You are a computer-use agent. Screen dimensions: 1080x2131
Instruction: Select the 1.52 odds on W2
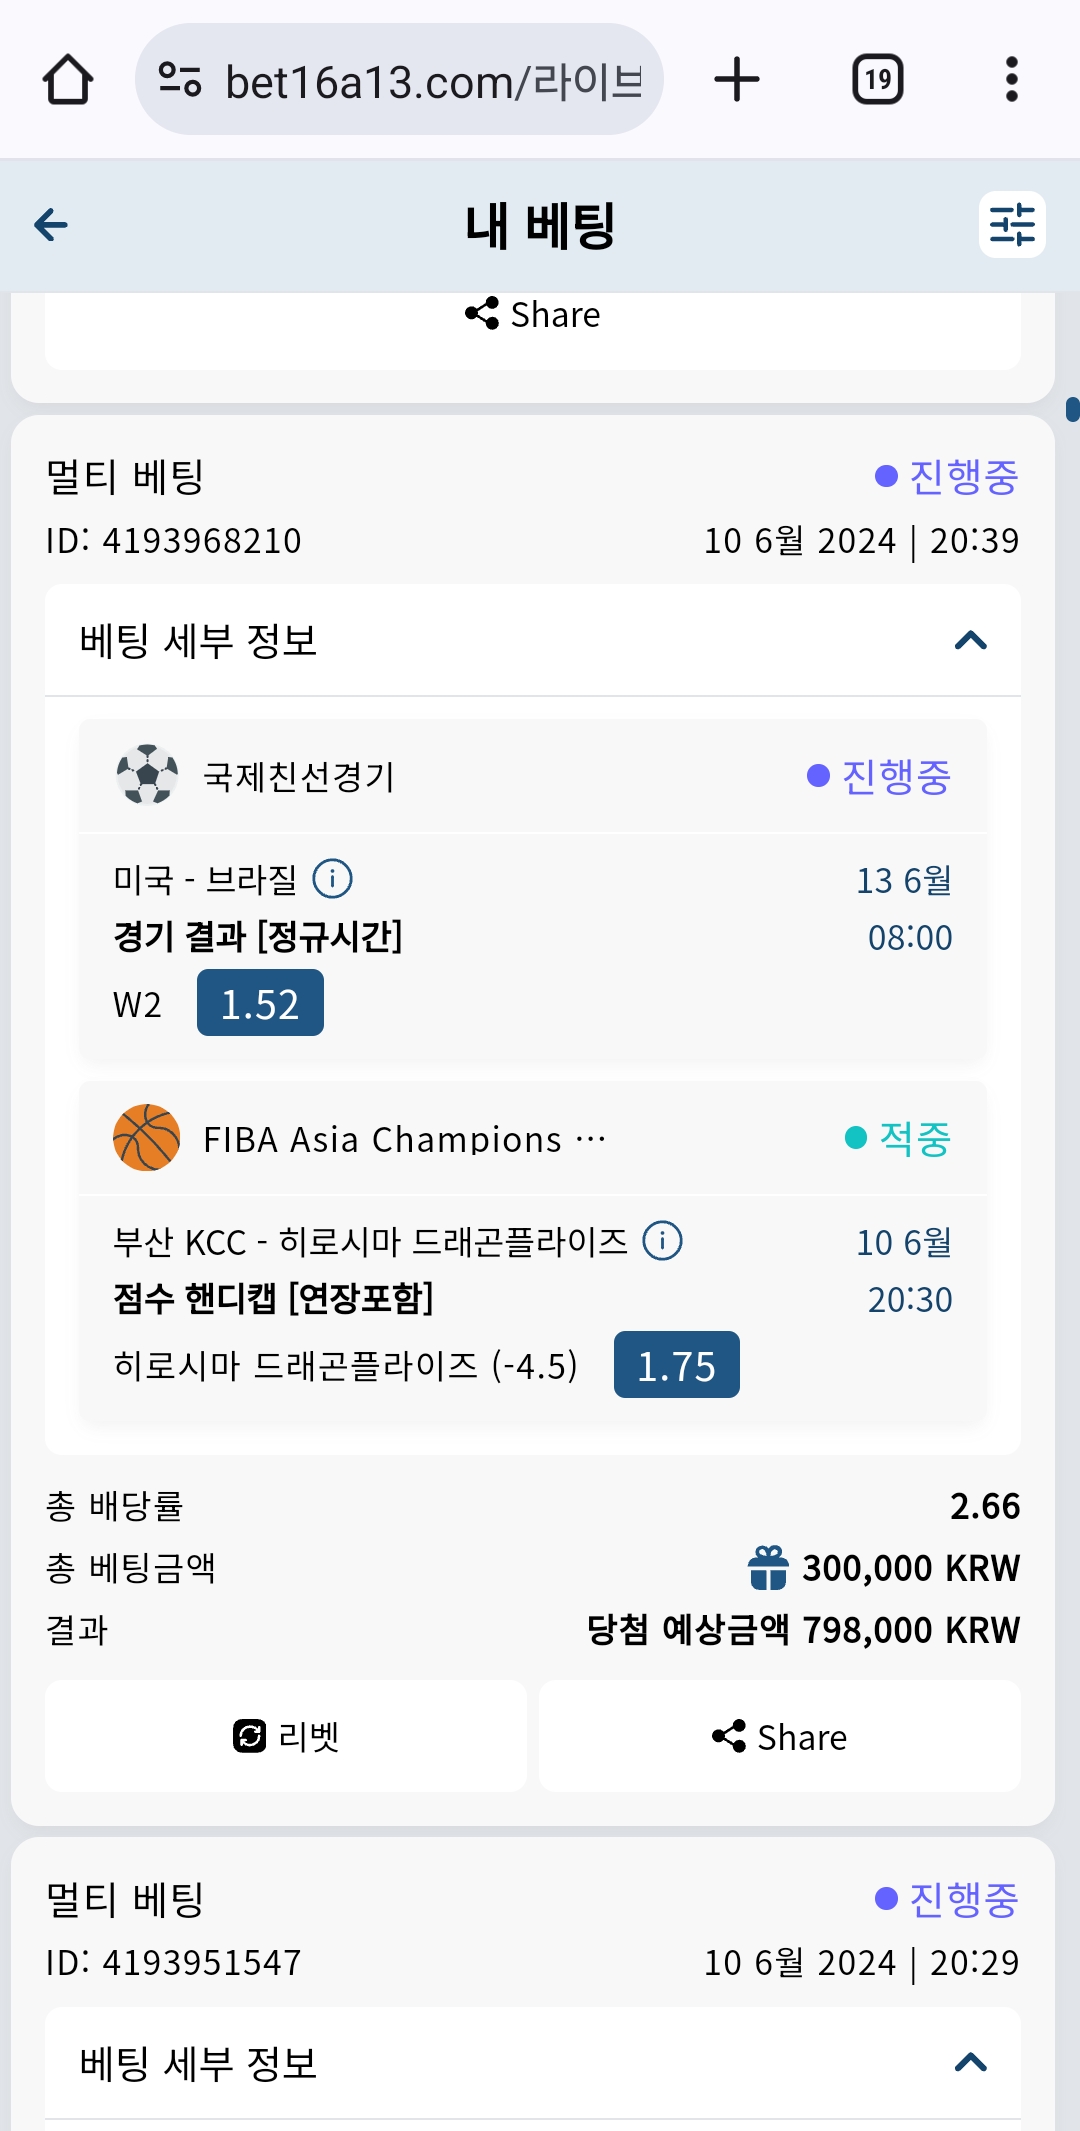(x=260, y=1003)
